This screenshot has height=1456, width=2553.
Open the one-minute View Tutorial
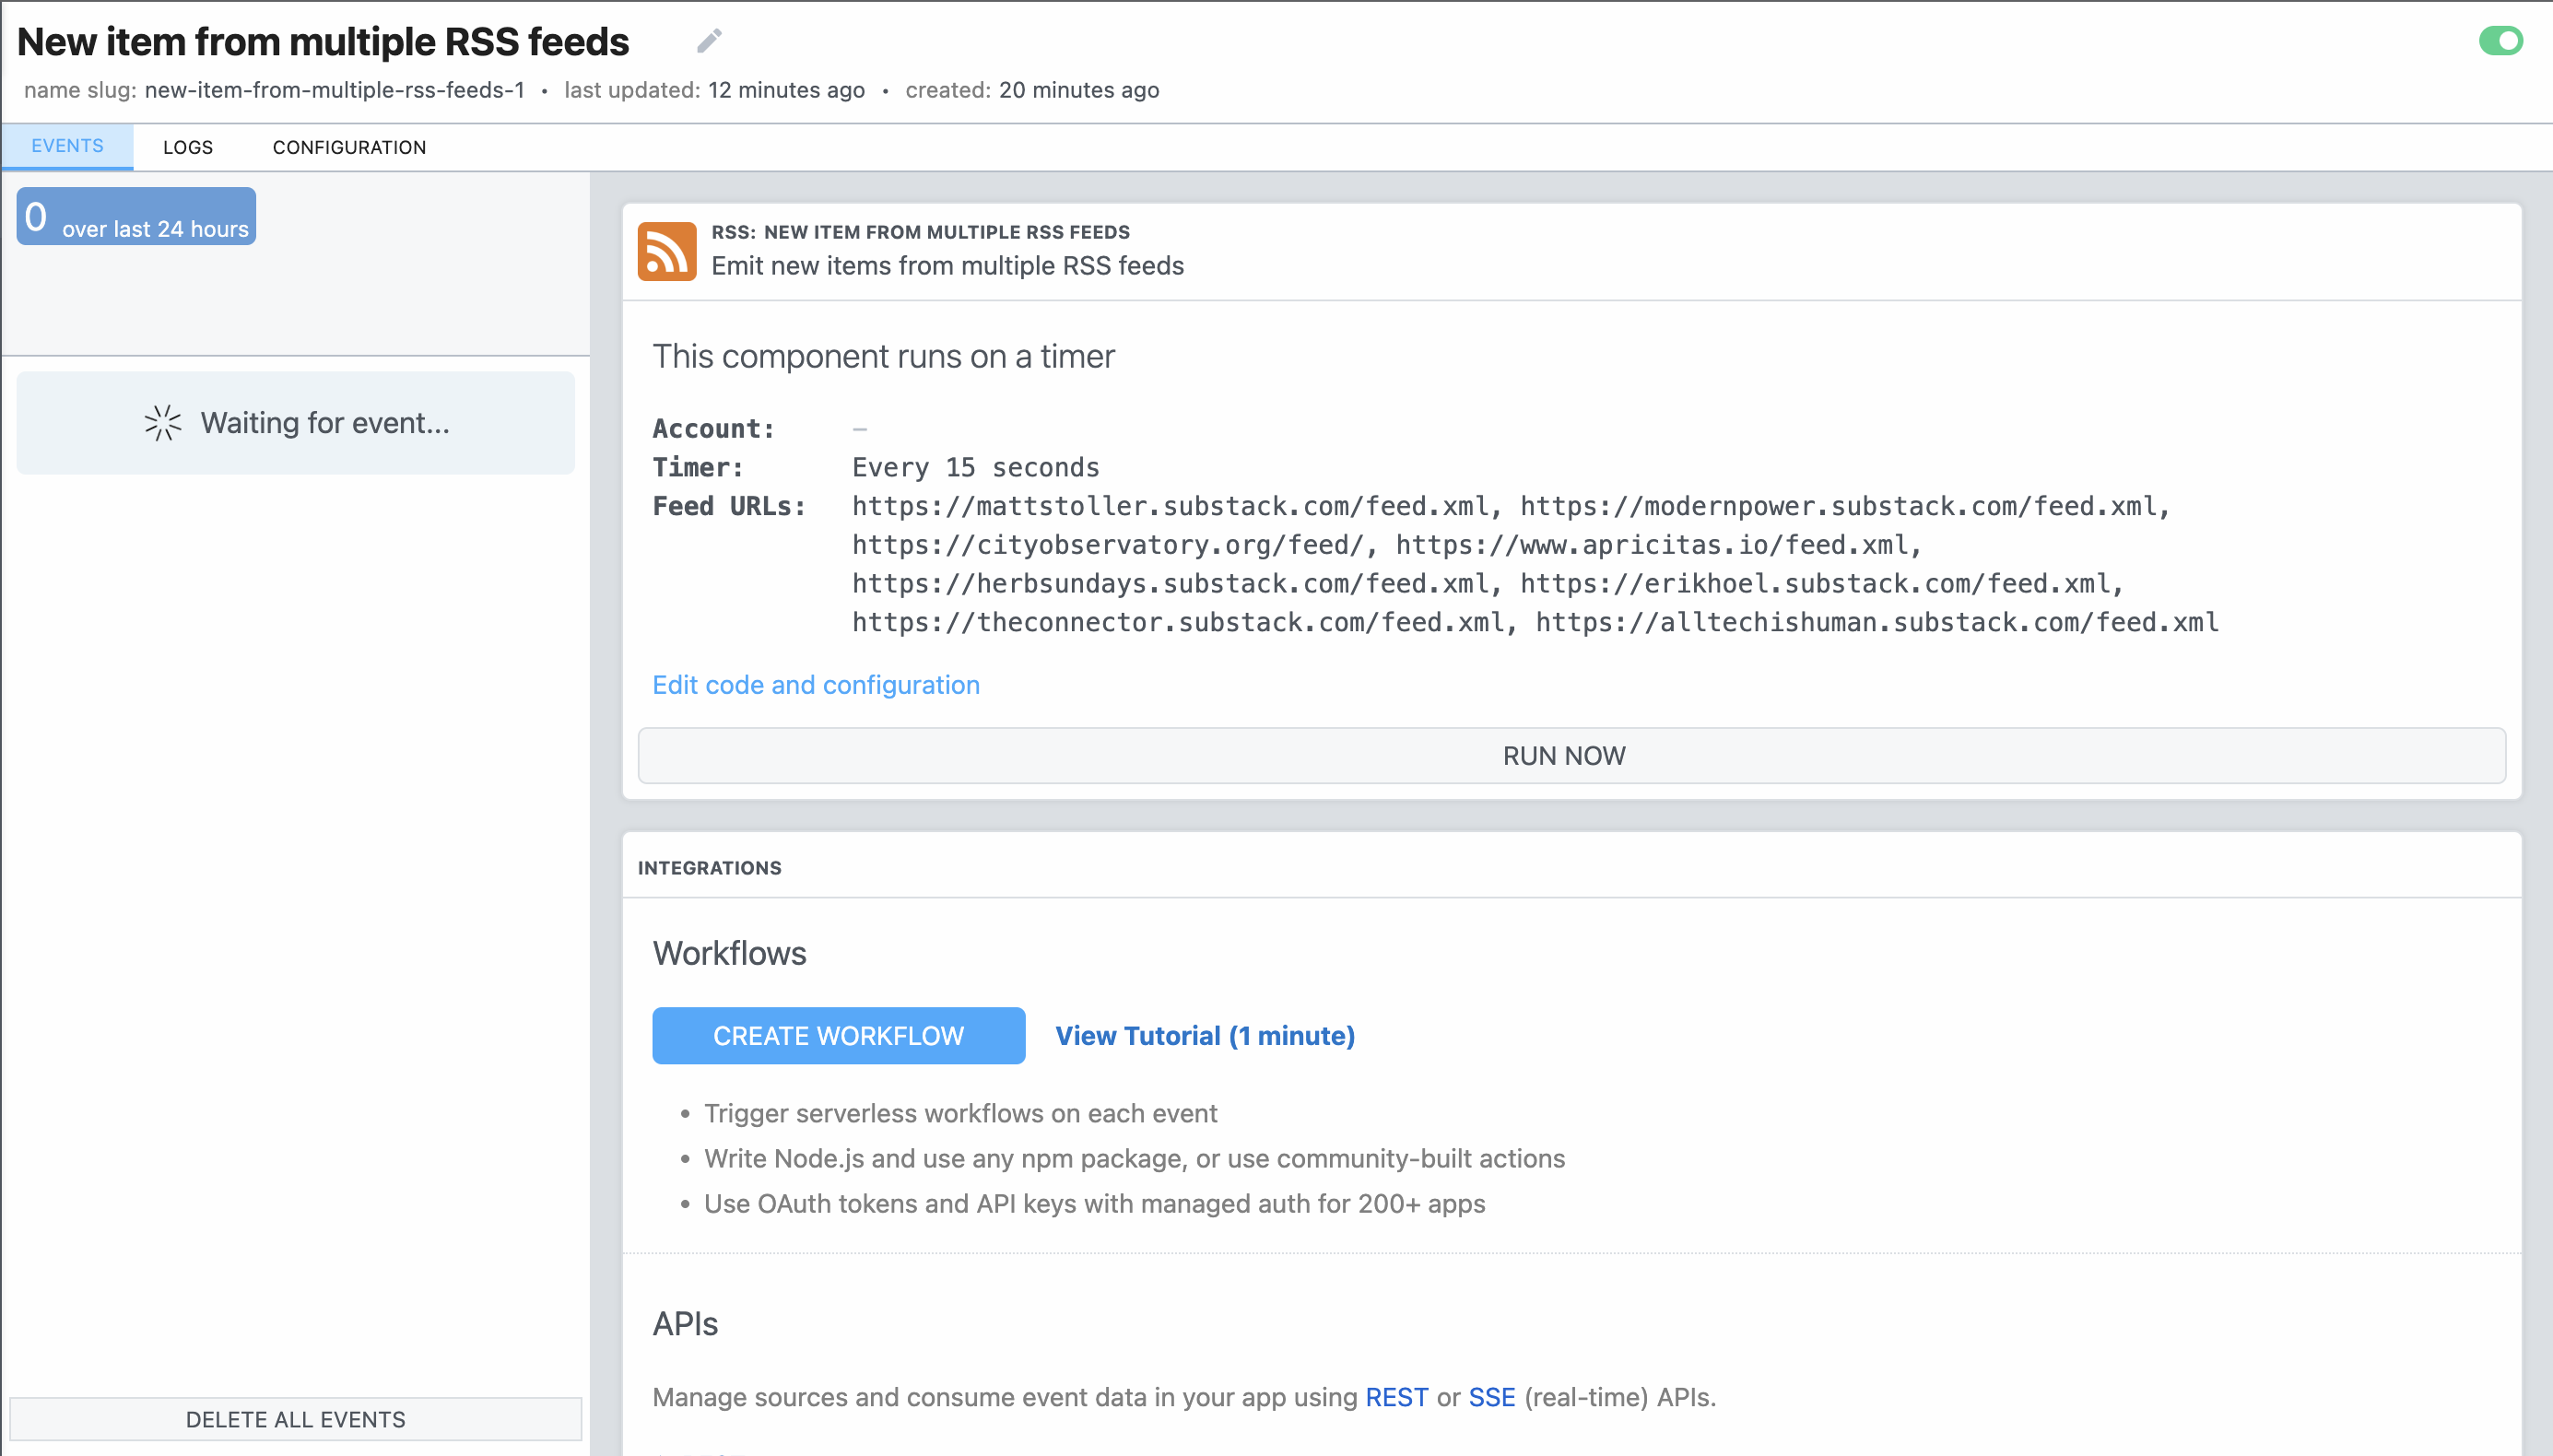[x=1204, y=1035]
